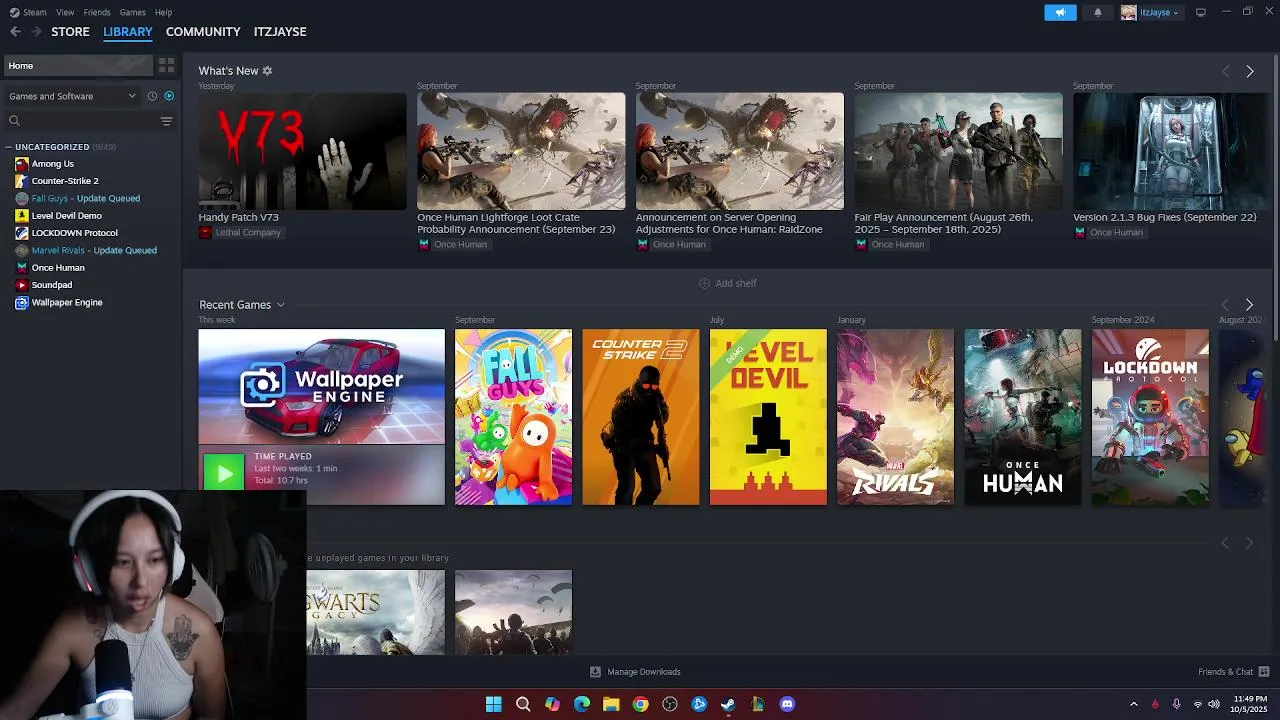
Task: Open the Recent Games shelf dropdown
Action: click(281, 305)
